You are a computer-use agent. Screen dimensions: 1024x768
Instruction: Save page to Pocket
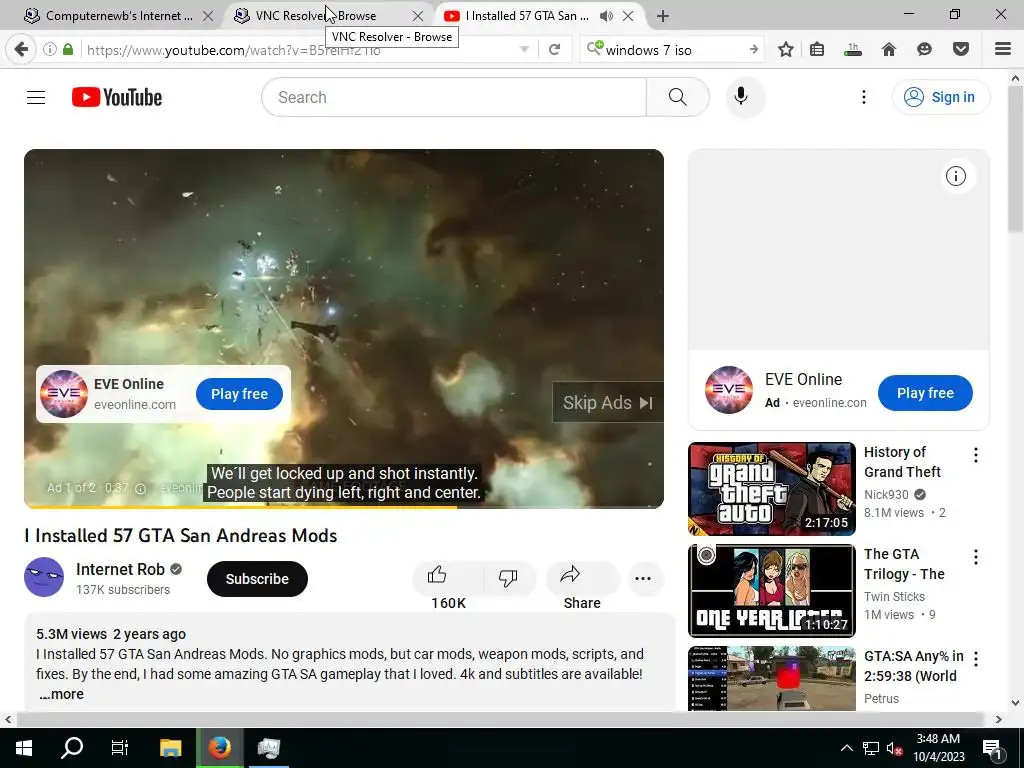[x=961, y=49]
